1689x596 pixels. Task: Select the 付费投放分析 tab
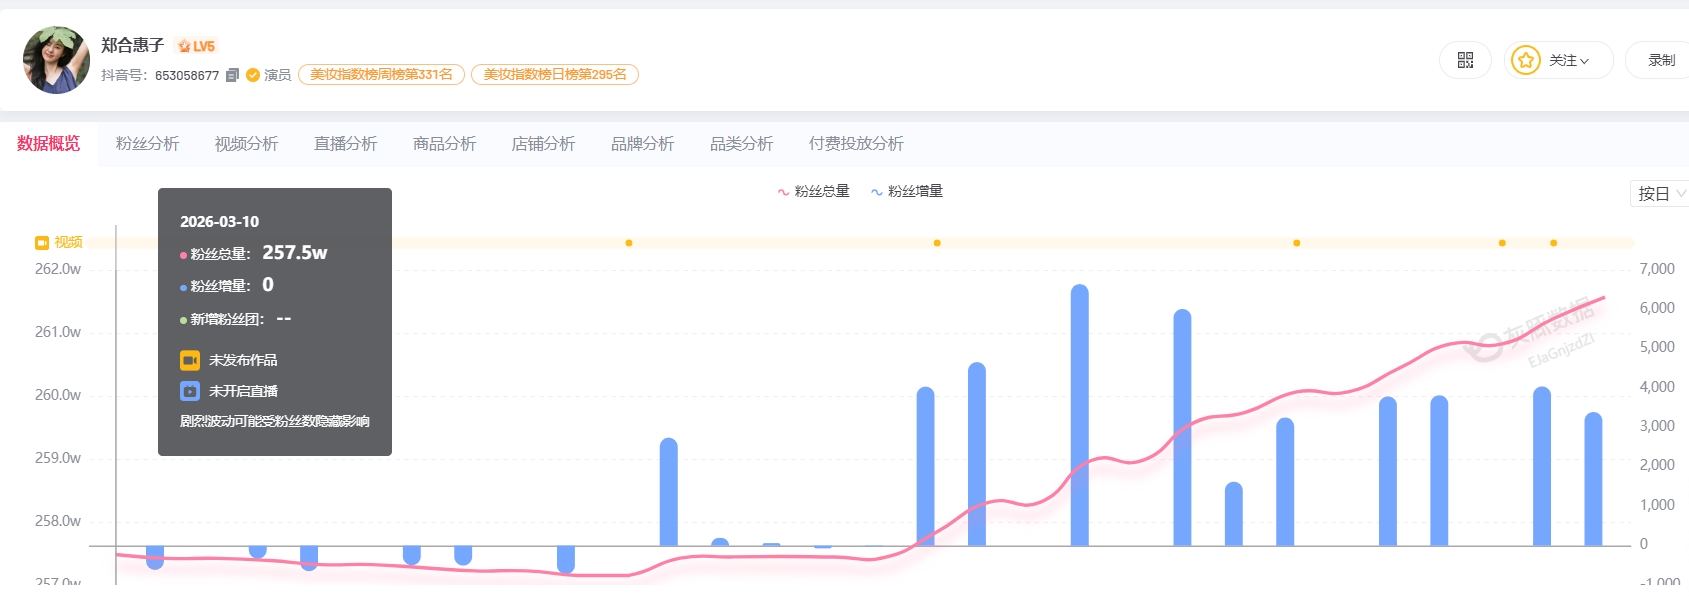[855, 144]
